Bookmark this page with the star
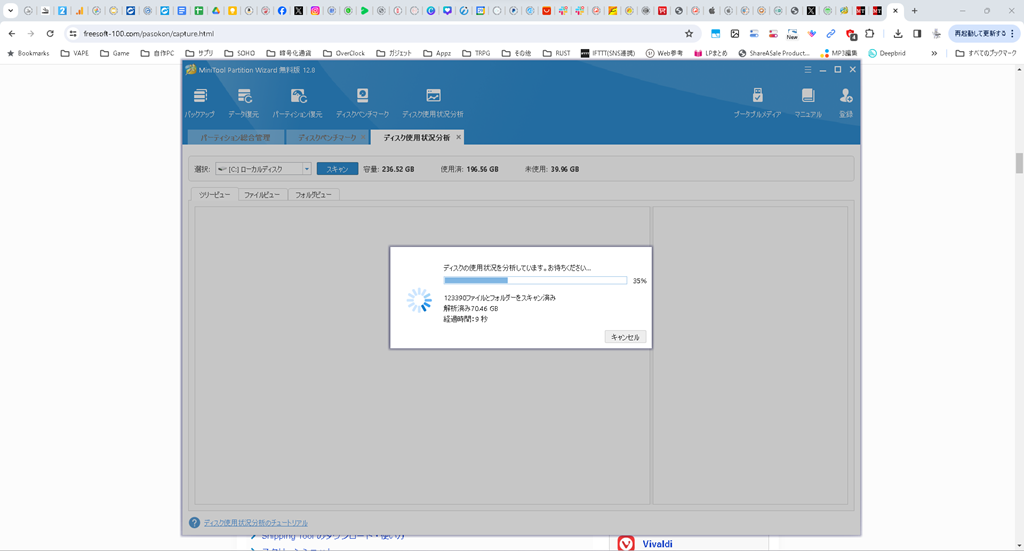Image resolution: width=1024 pixels, height=551 pixels. pyautogui.click(x=688, y=33)
